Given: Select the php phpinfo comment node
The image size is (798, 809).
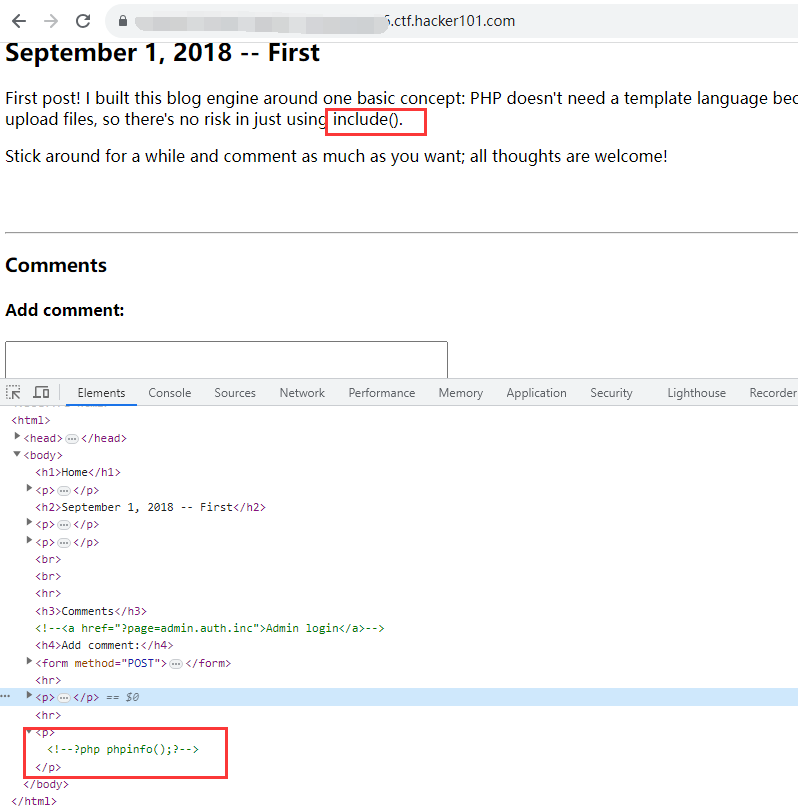Looking at the screenshot, I should point(123,749).
